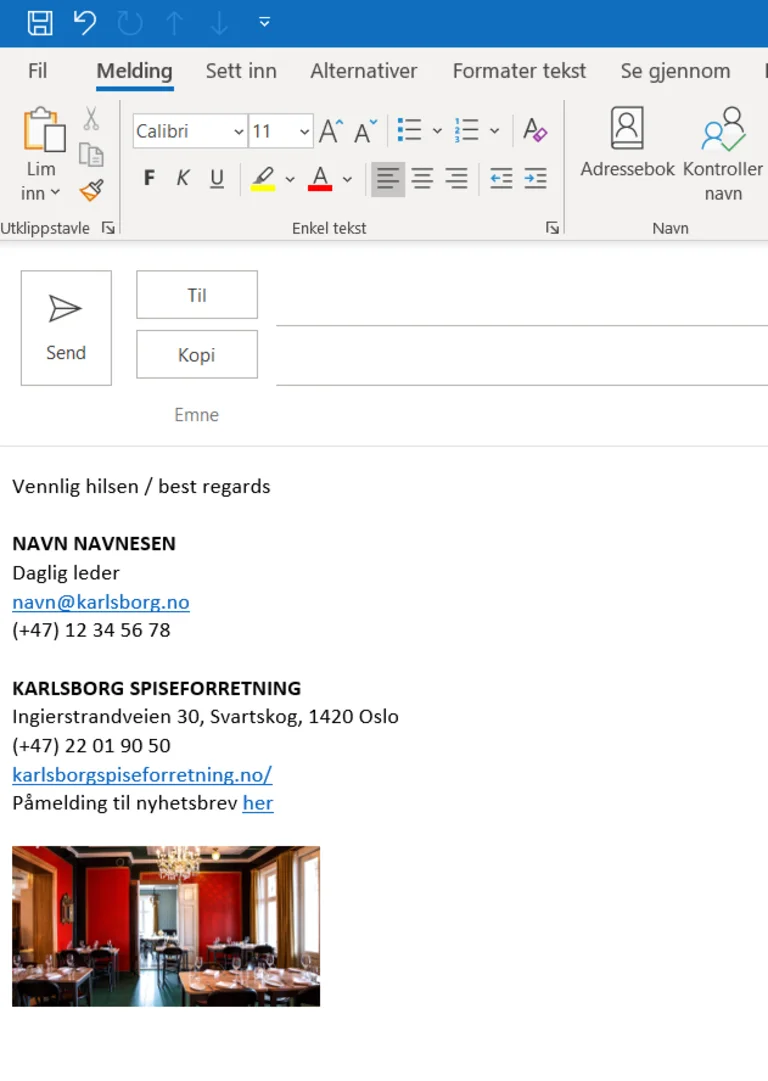Toggle bold formatting with F button
The height and width of the screenshot is (1081, 768).
click(149, 179)
